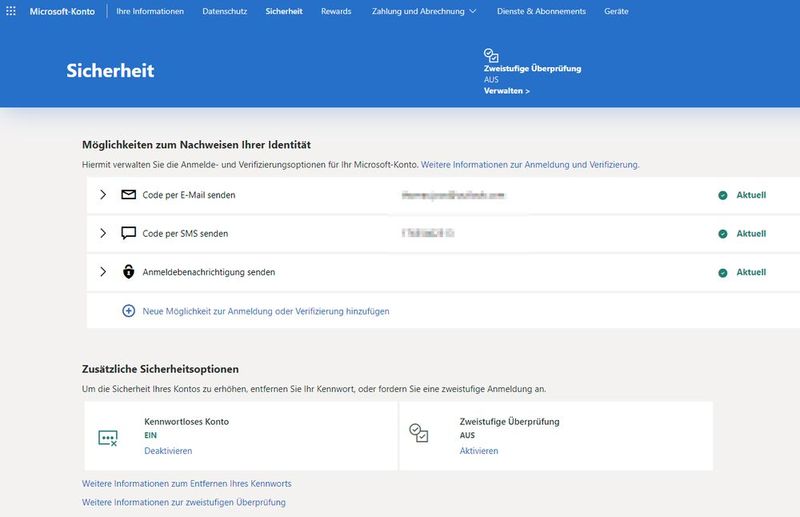Click Neue Möglichkeit zur Anmeldung hinzufügen link
The width and height of the screenshot is (800, 517).
pyautogui.click(x=266, y=311)
